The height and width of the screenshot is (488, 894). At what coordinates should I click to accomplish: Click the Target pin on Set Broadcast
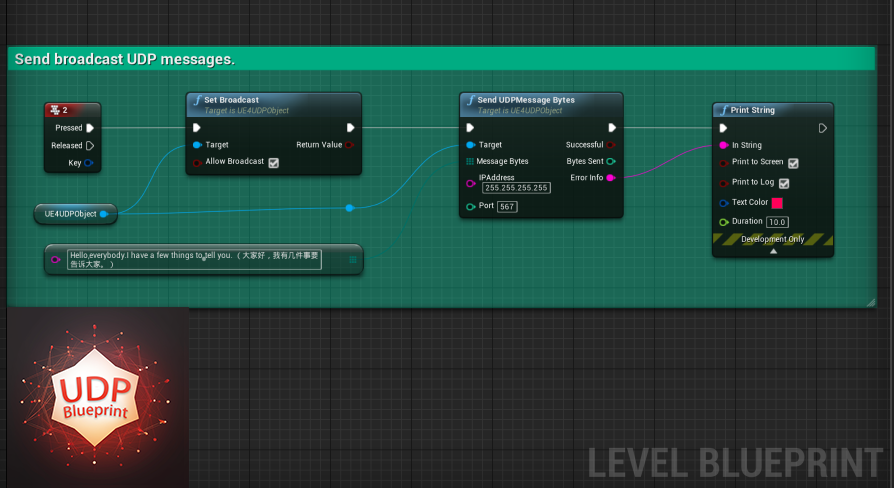(197, 145)
